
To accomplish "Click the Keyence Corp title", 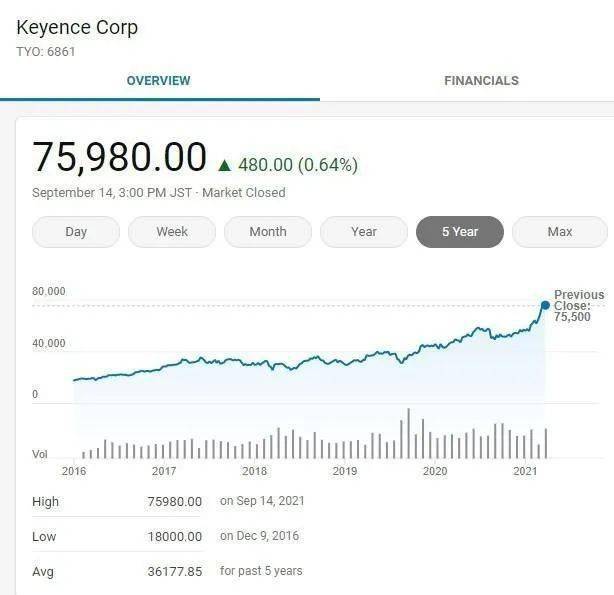I will [77, 27].
